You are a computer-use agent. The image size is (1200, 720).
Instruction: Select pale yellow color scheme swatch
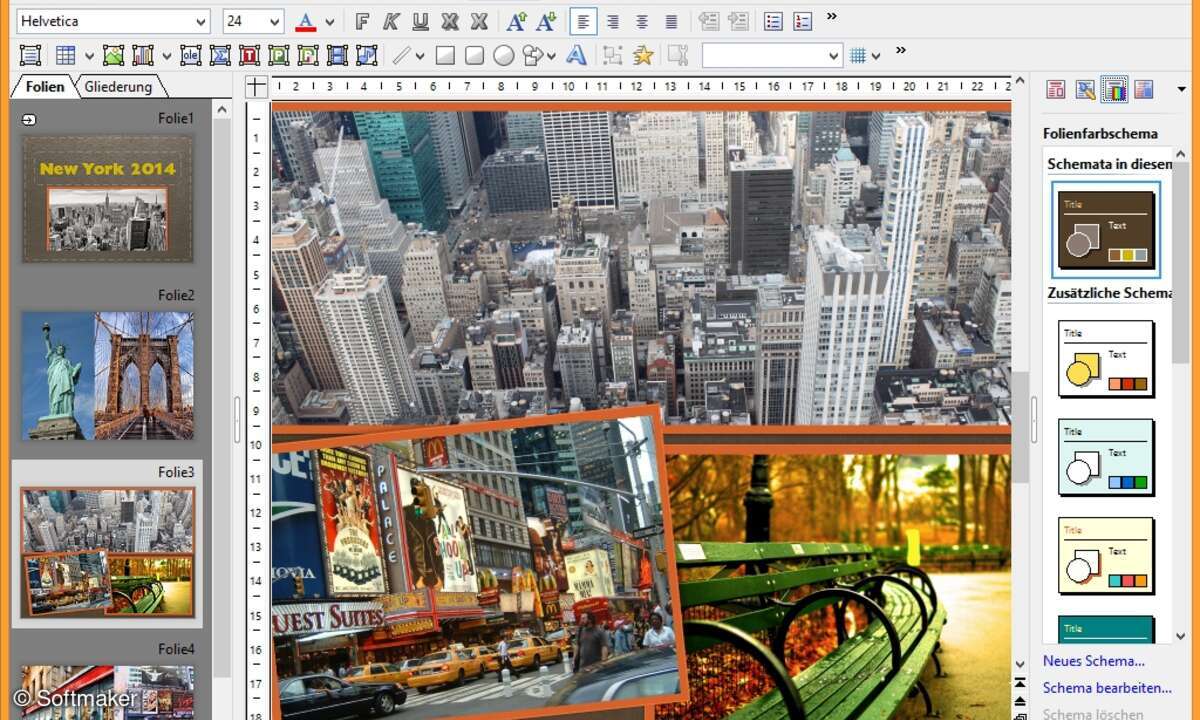pos(1106,555)
